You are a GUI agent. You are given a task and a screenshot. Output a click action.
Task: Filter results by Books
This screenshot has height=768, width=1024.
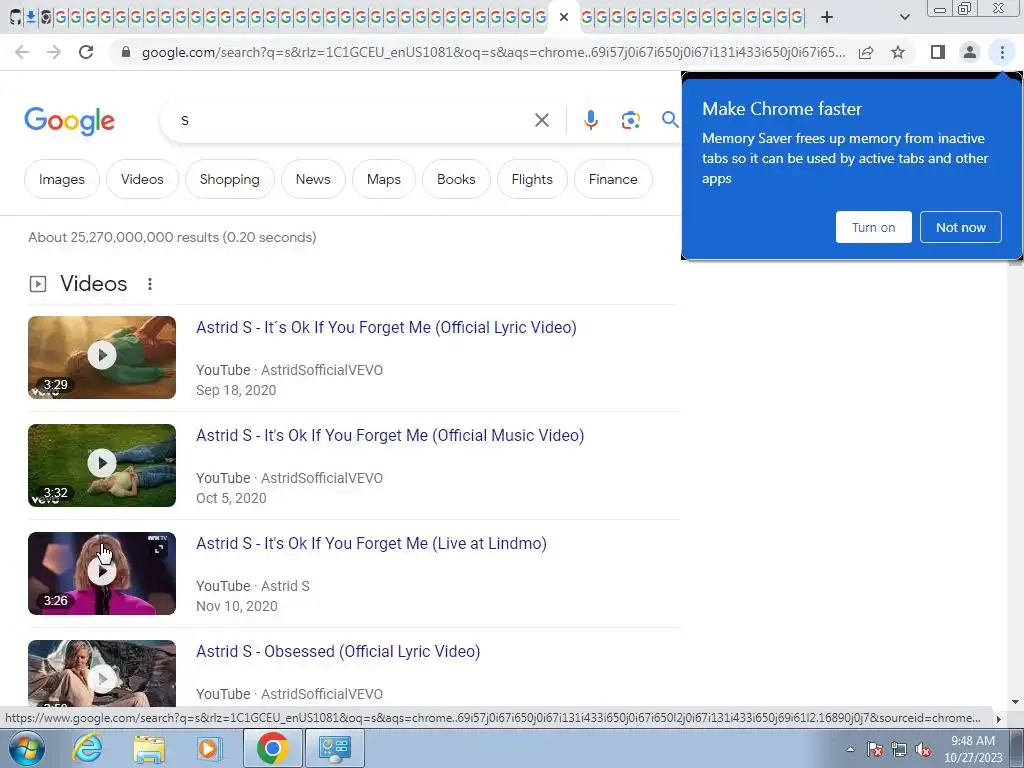click(456, 179)
